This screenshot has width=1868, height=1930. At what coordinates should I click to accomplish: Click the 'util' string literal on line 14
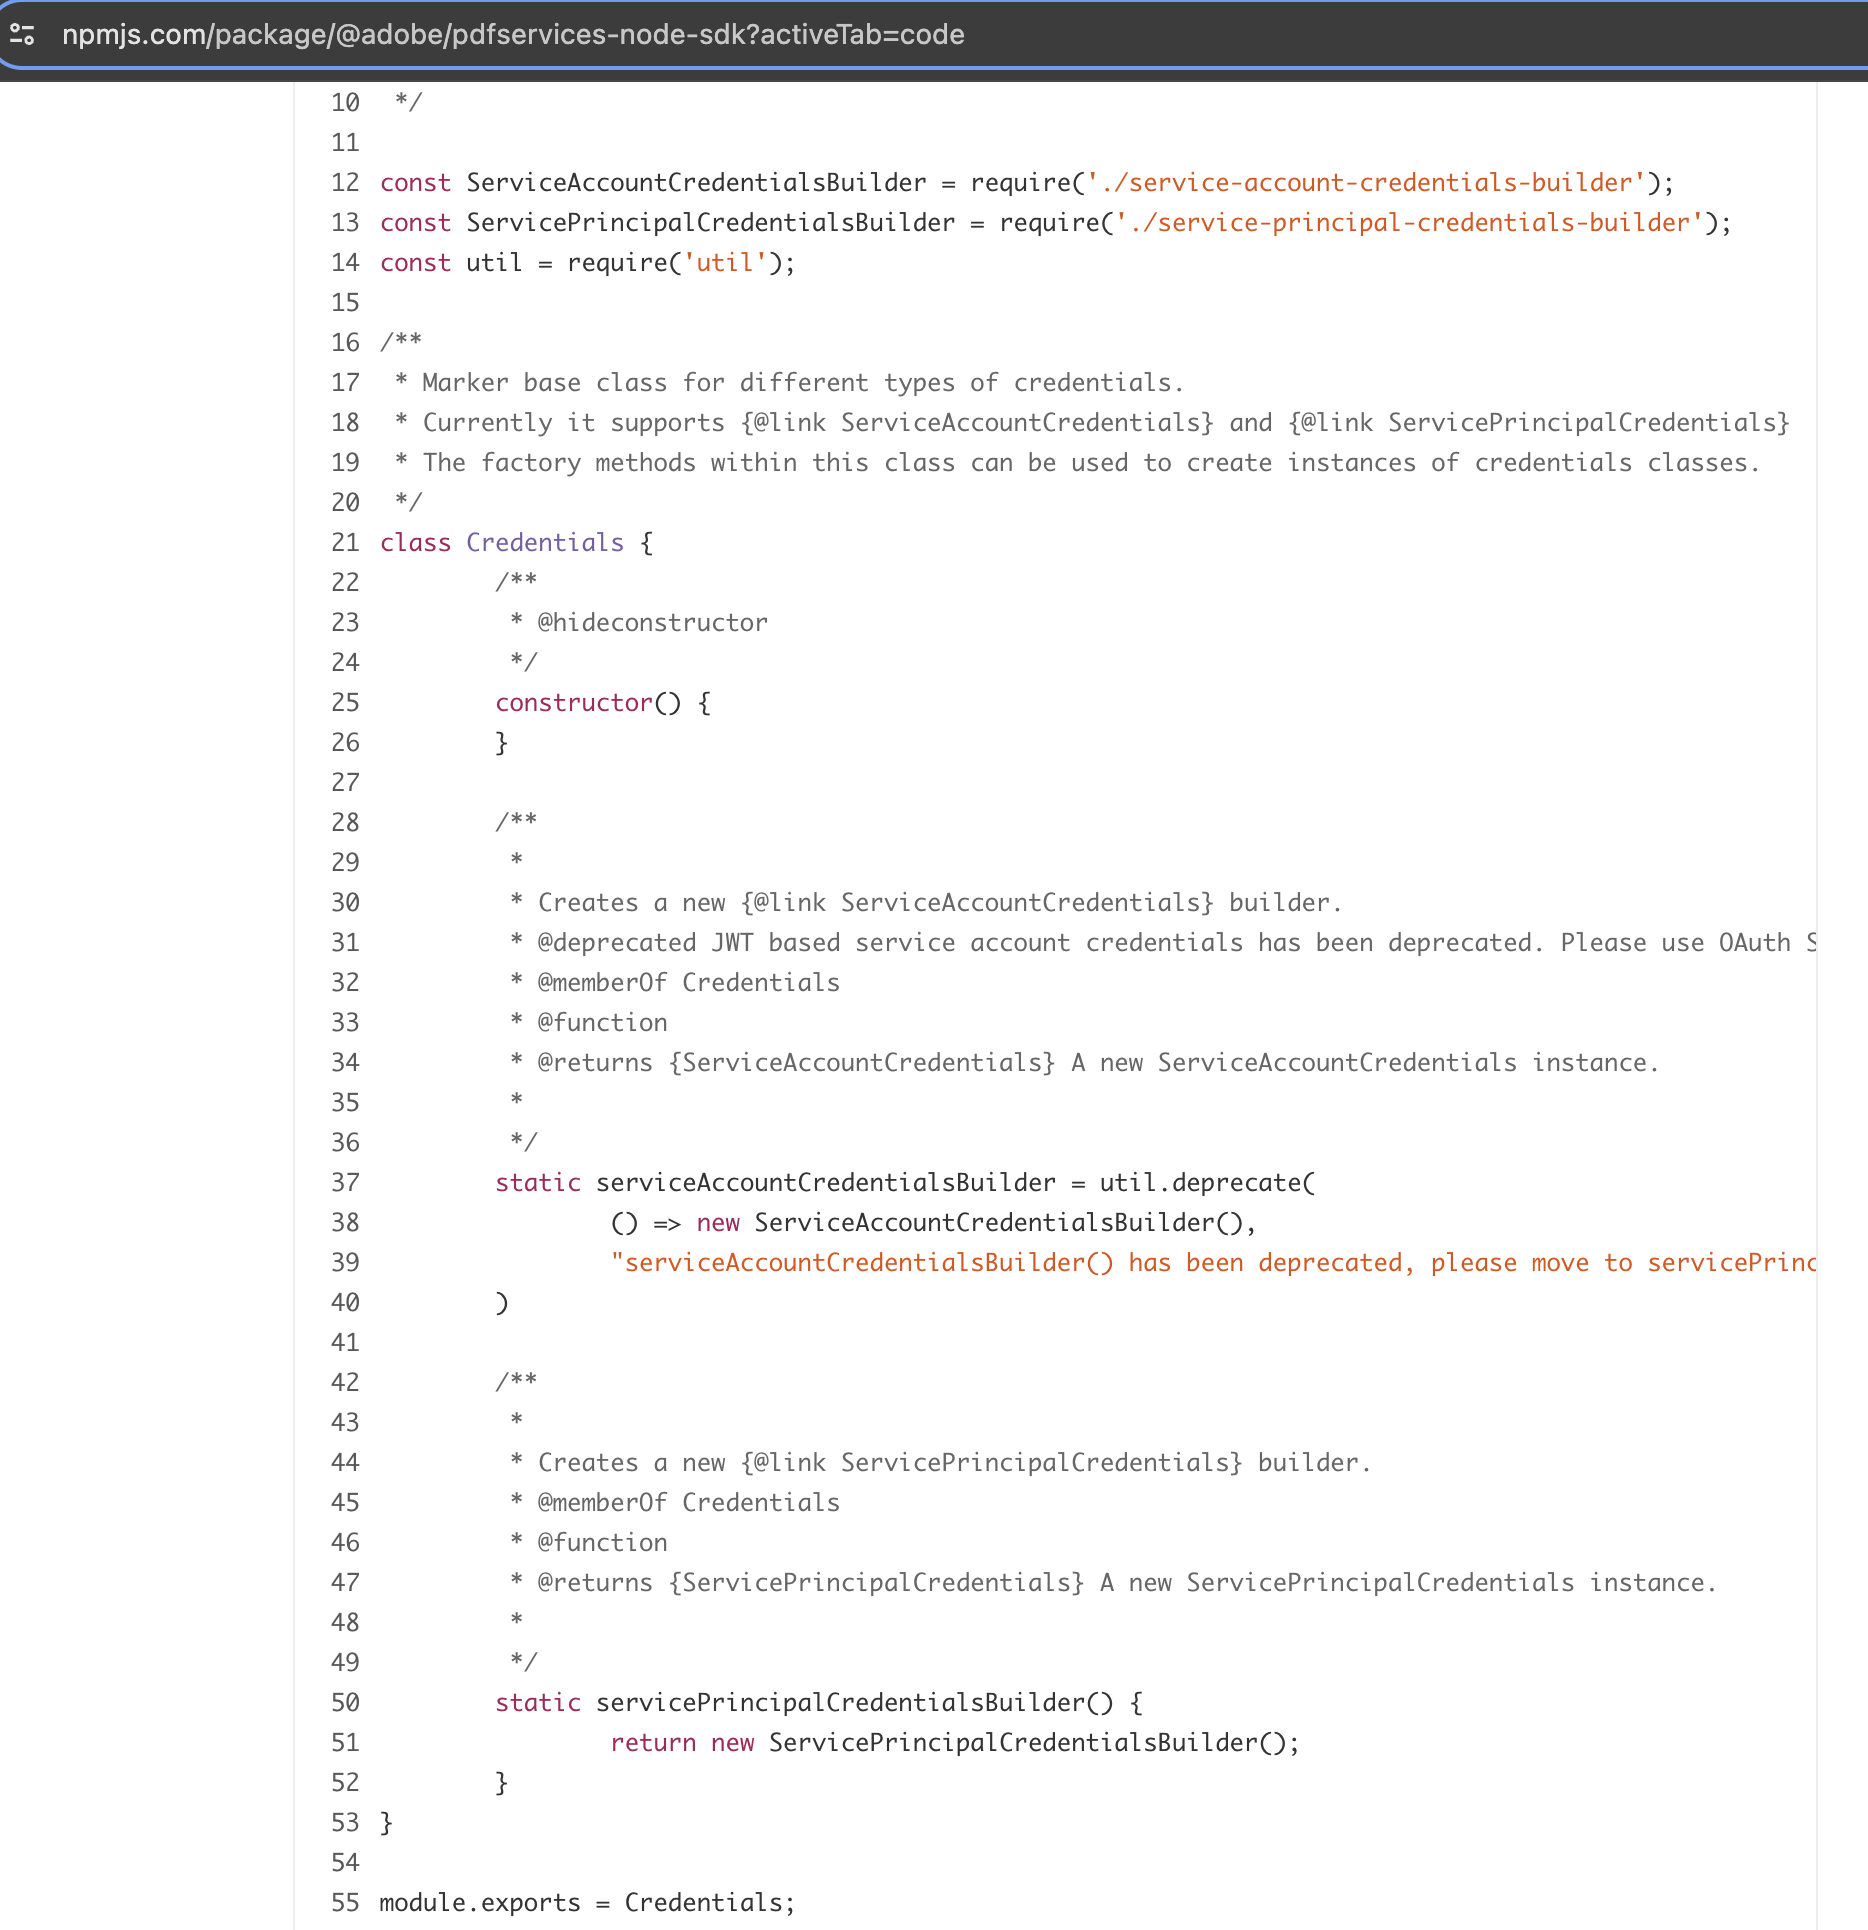tap(725, 262)
